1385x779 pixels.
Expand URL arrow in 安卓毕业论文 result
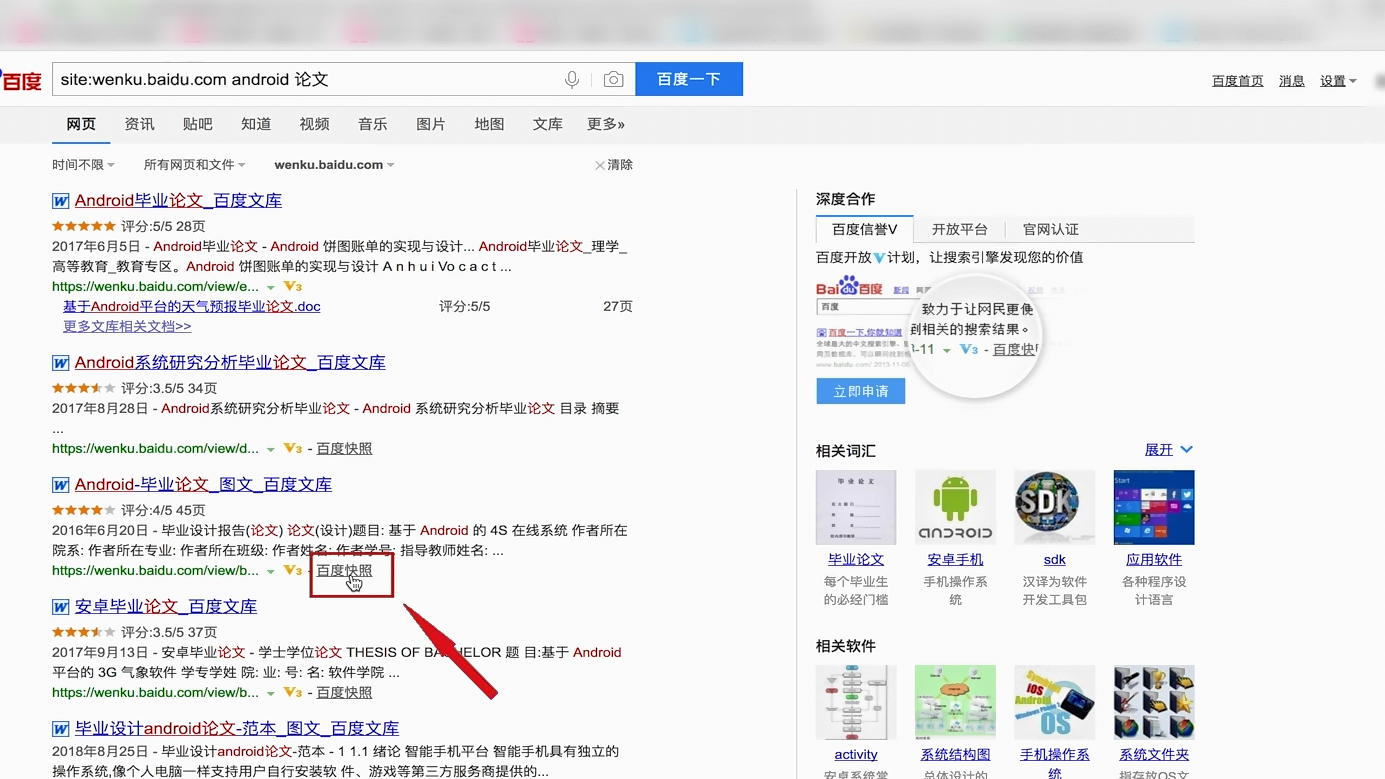click(x=270, y=694)
